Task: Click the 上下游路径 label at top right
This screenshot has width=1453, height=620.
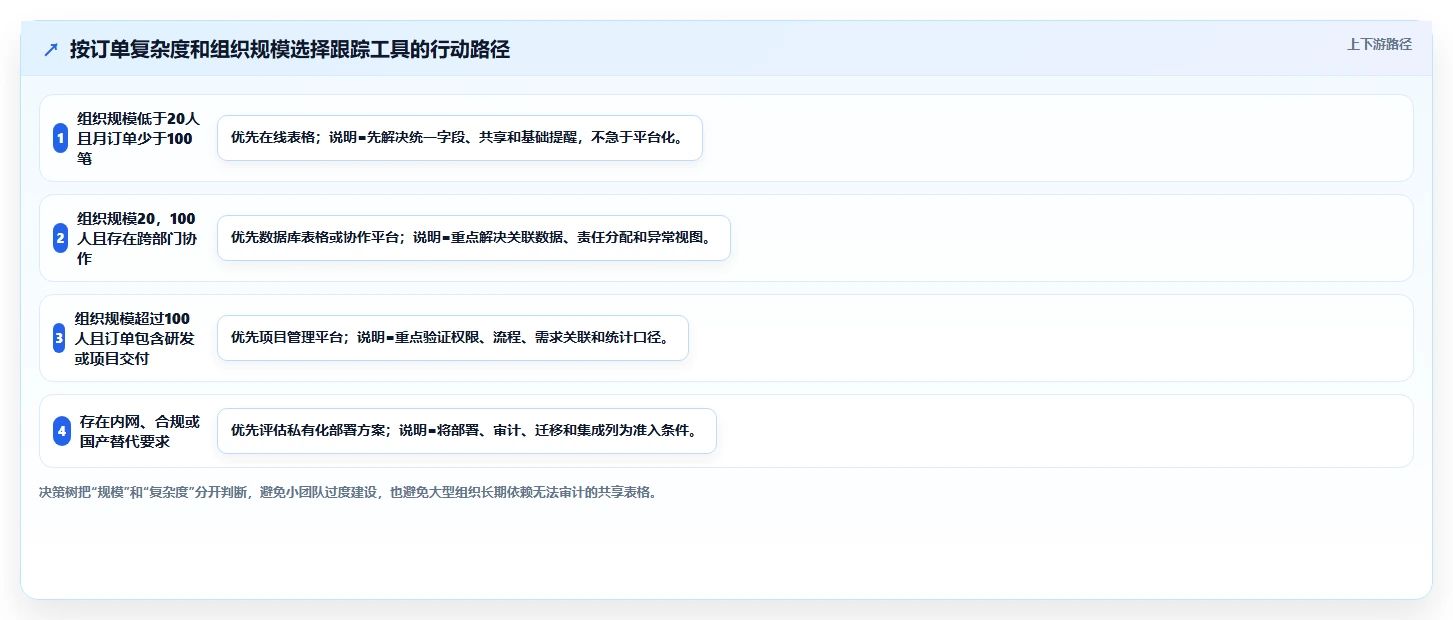Action: [1379, 44]
